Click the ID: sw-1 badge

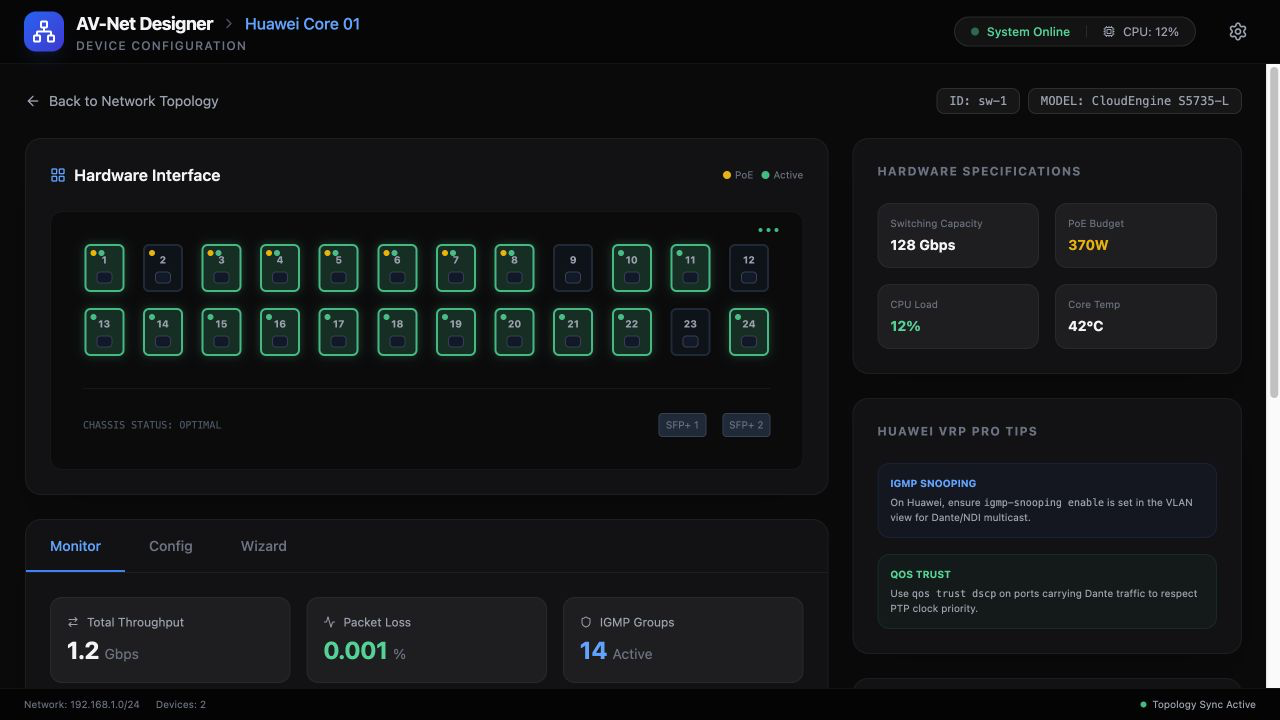pos(978,101)
